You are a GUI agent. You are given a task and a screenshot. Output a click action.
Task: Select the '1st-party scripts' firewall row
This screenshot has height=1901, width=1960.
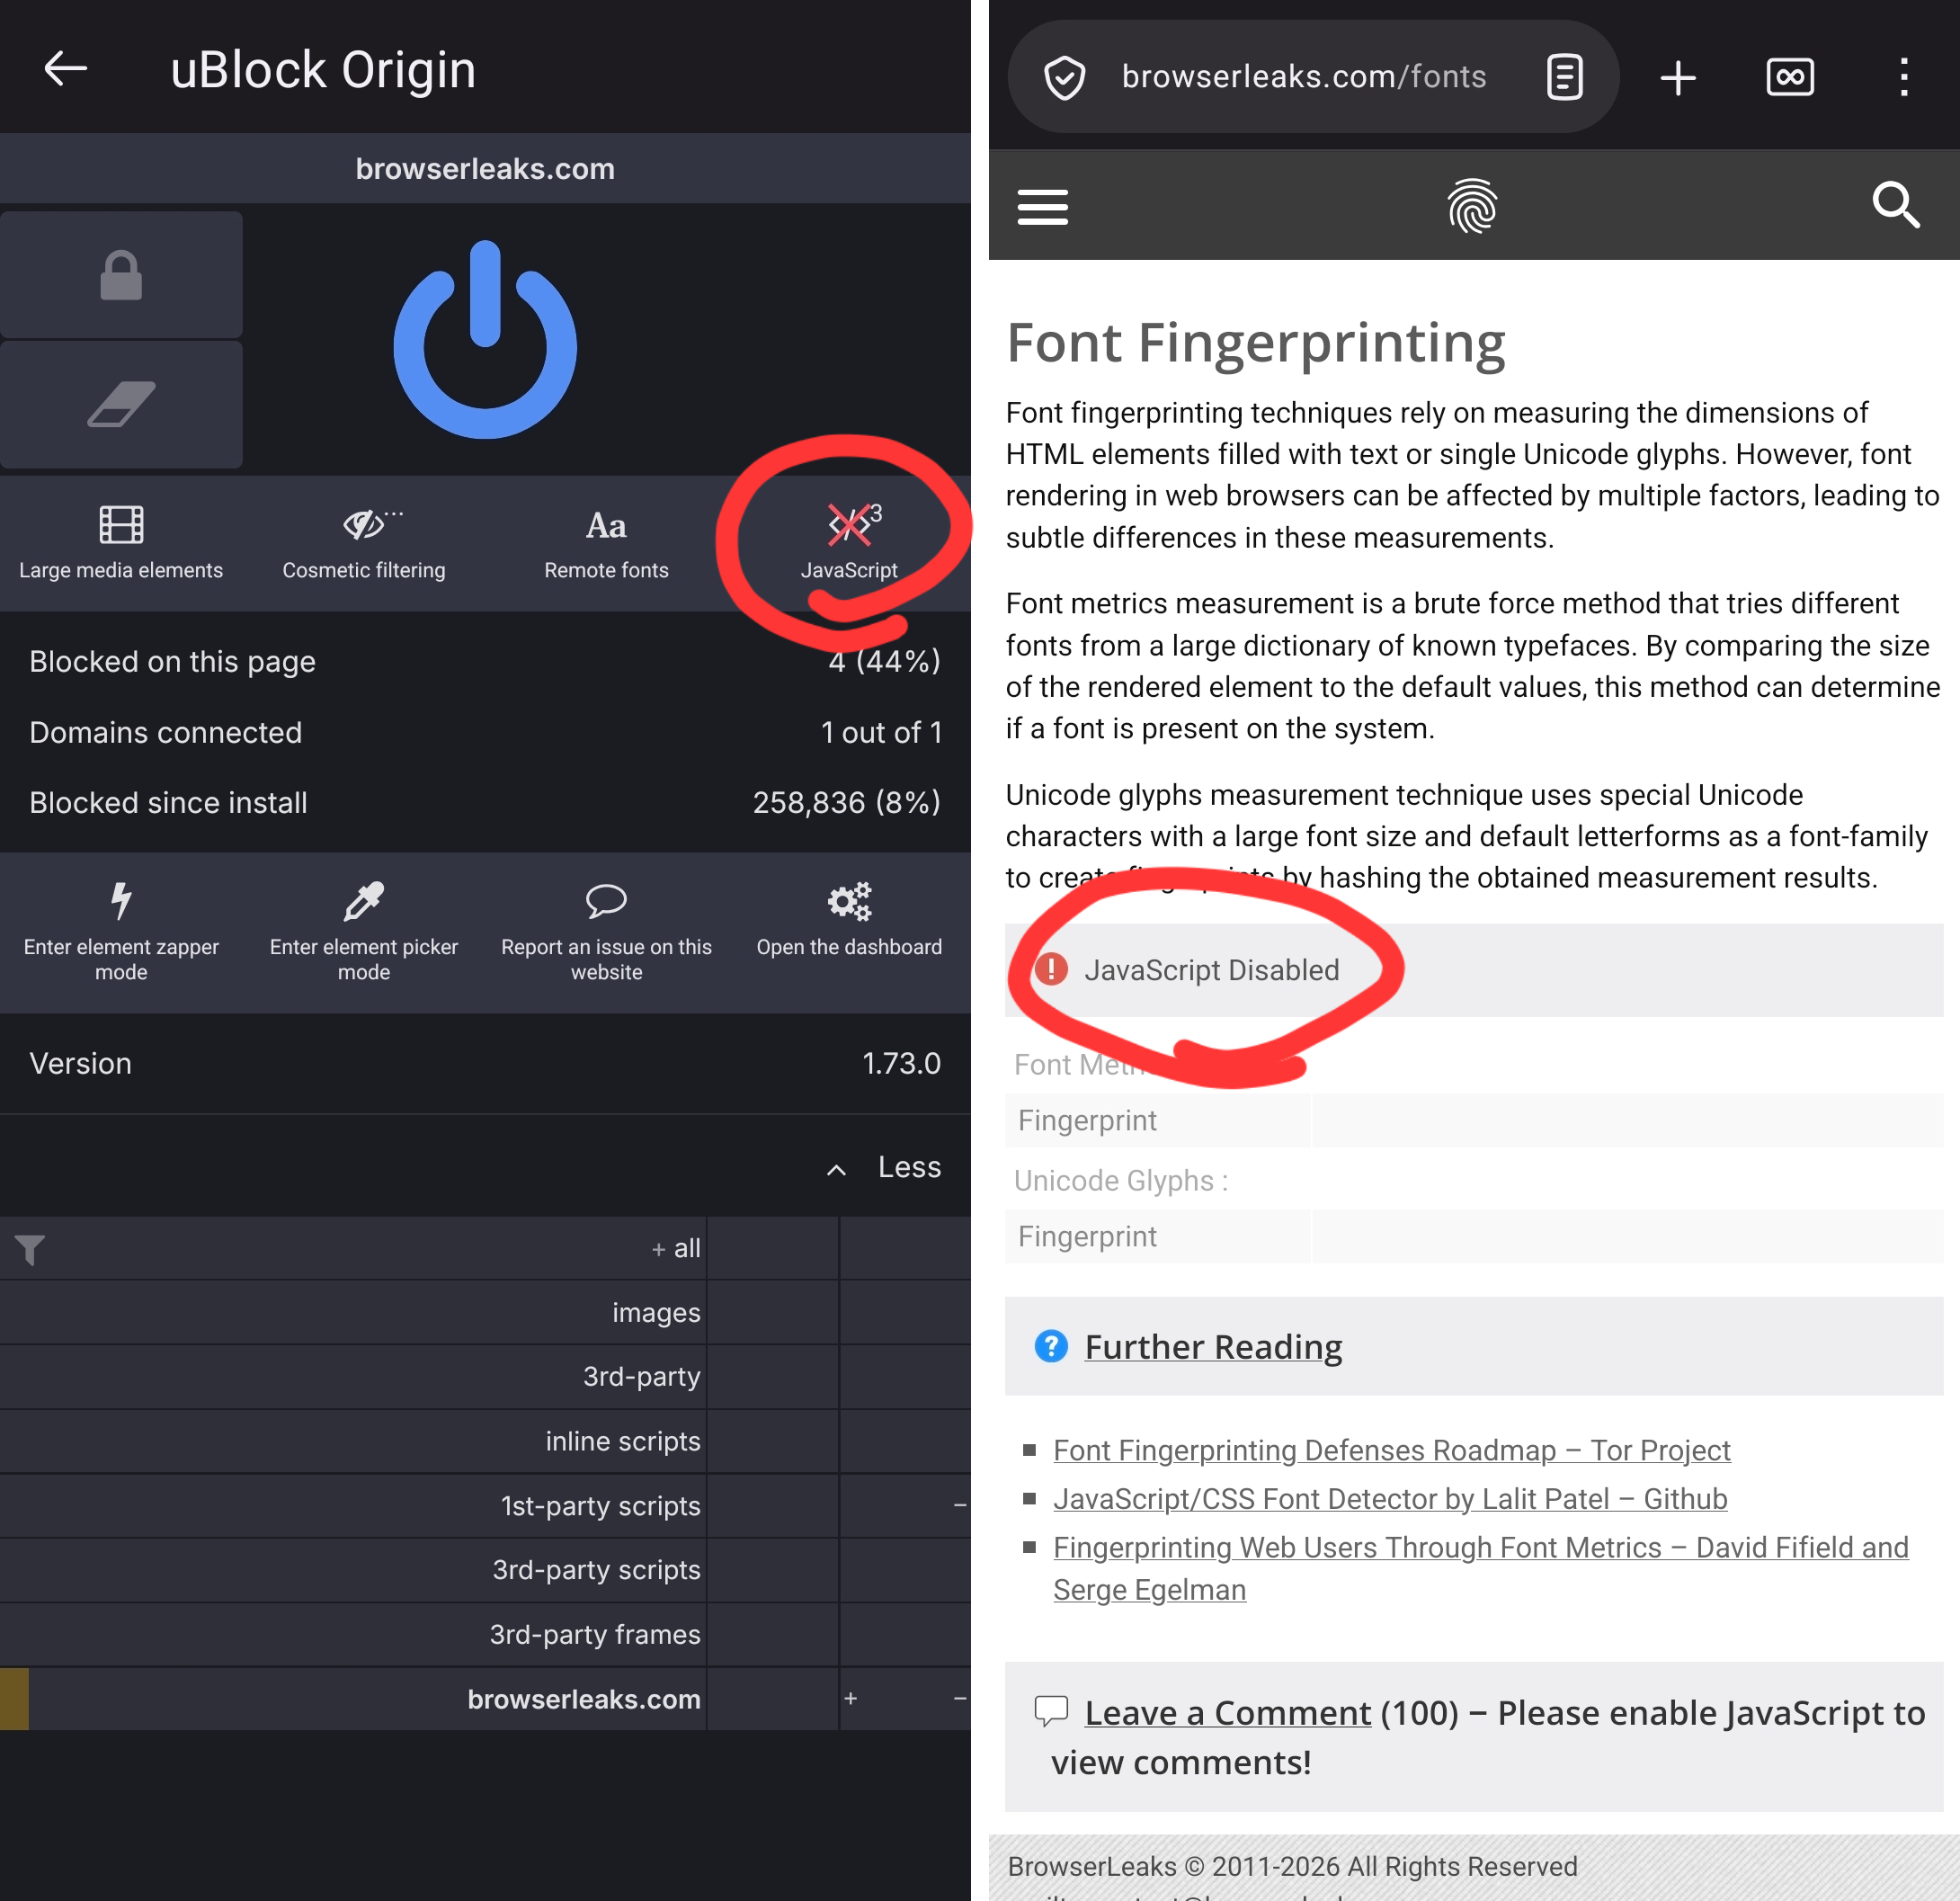point(485,1506)
